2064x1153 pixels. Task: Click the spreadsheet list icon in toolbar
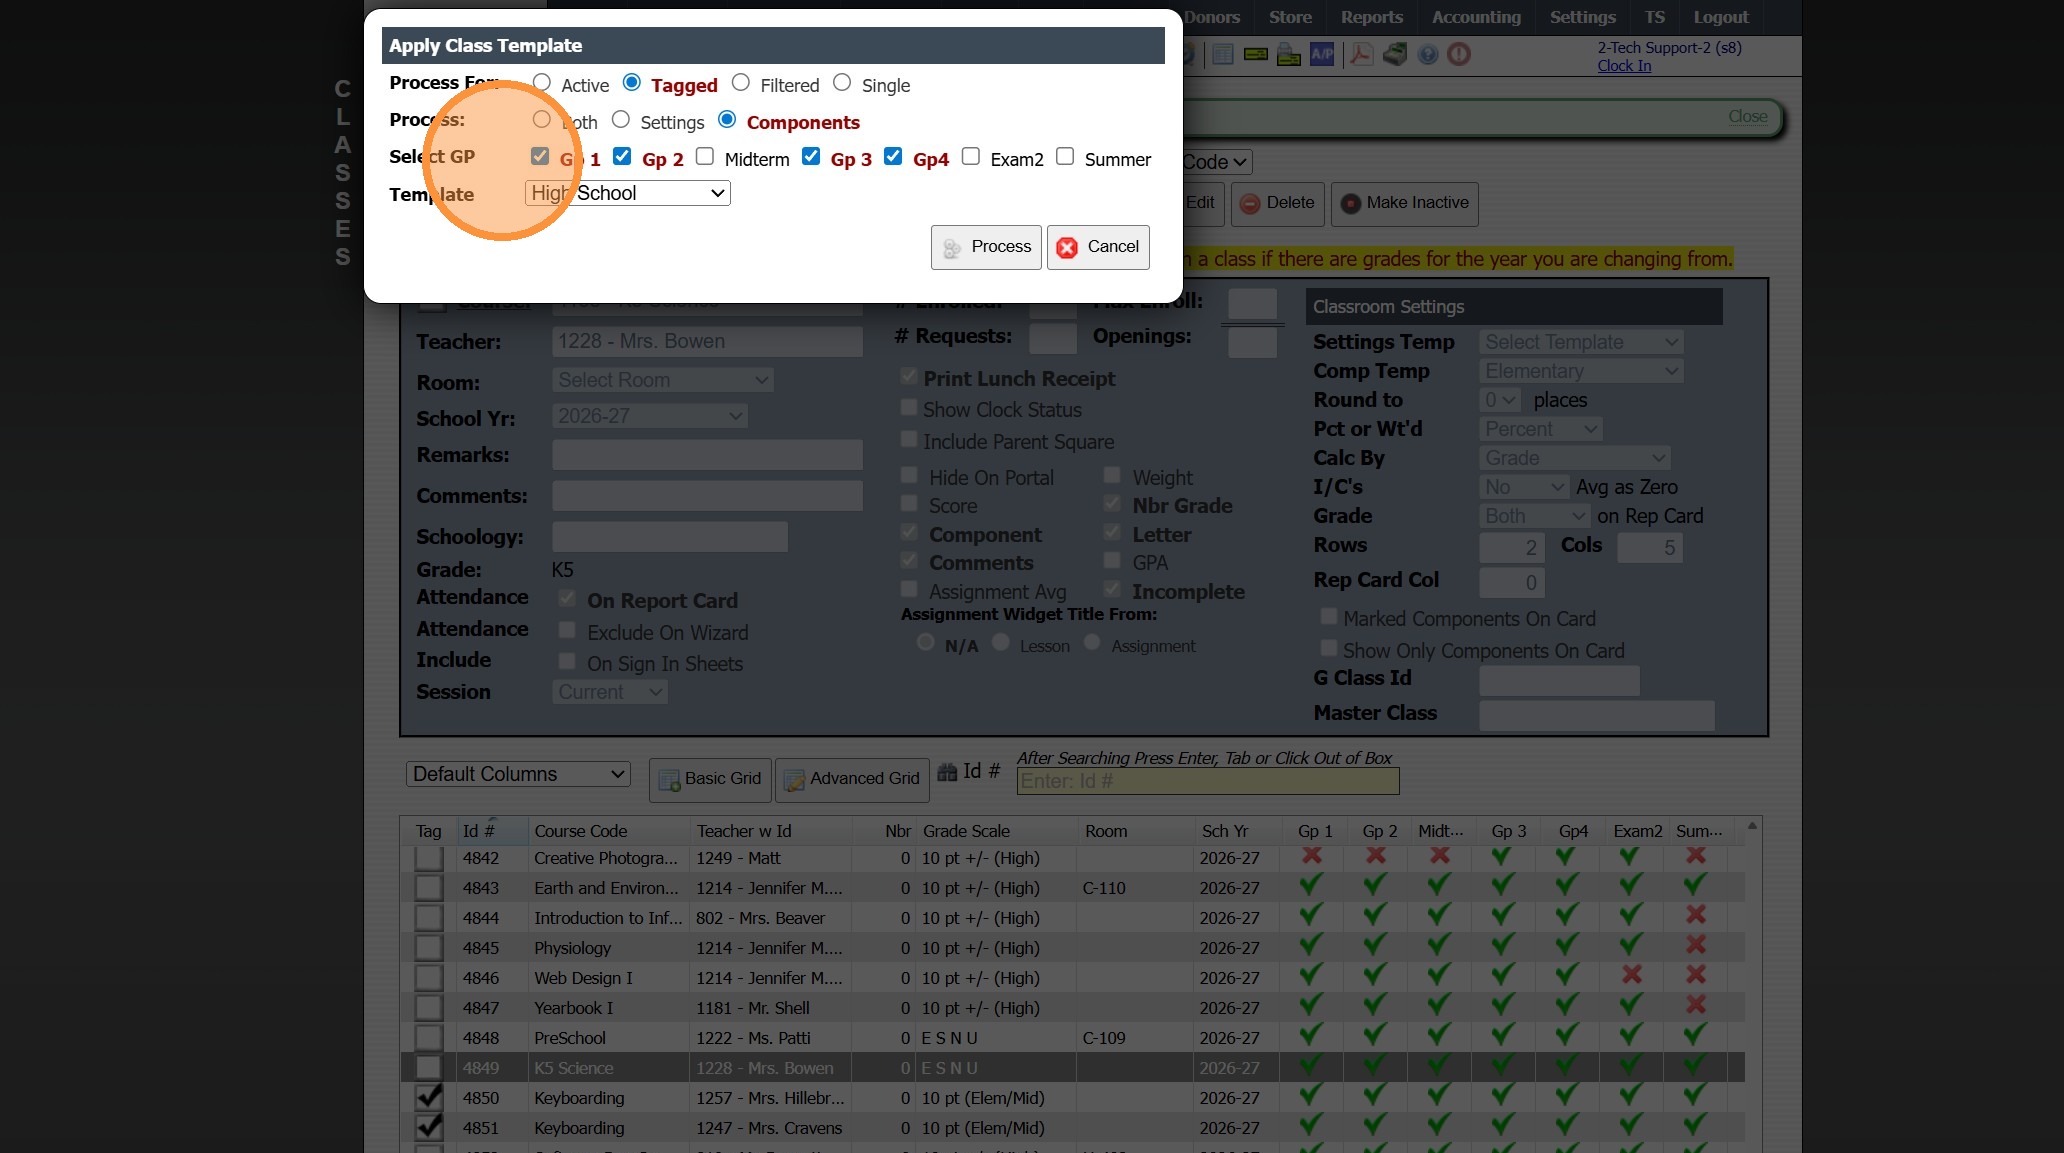[x=1222, y=54]
